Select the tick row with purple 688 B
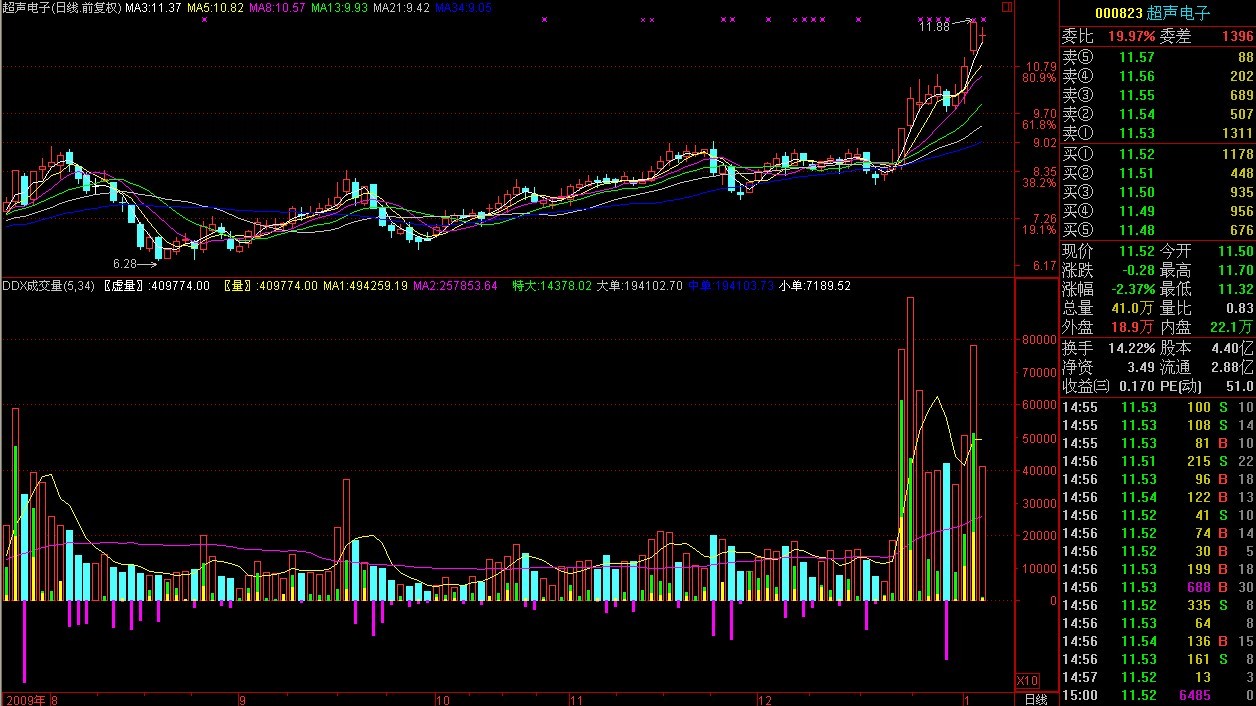The width and height of the screenshot is (1256, 706). [x=1157, y=588]
